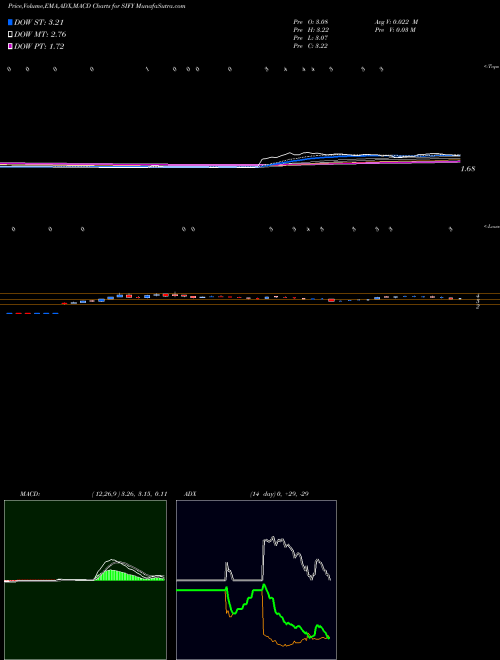This screenshot has width=500, height=660.
Task: Select the 'DOW PT: 1.72' legend text
Action: pyautogui.click(x=39, y=46)
